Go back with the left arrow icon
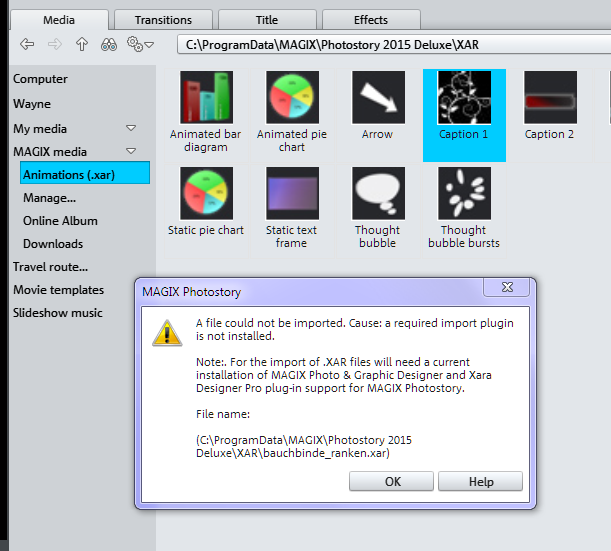611x551 pixels. click(x=27, y=44)
